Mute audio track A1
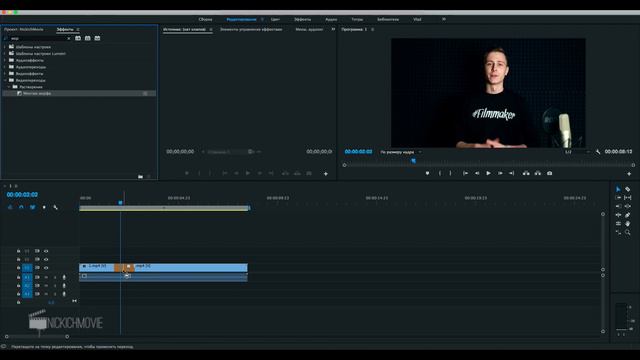The image size is (640, 360). tap(46, 278)
